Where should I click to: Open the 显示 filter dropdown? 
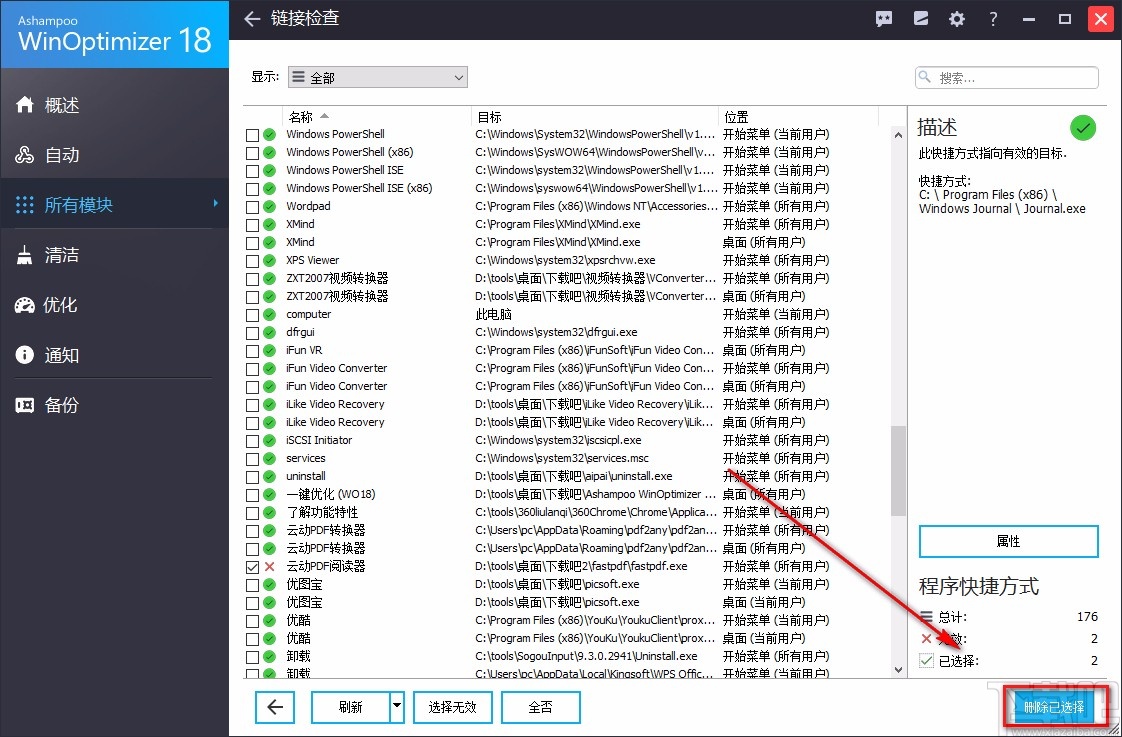[378, 77]
